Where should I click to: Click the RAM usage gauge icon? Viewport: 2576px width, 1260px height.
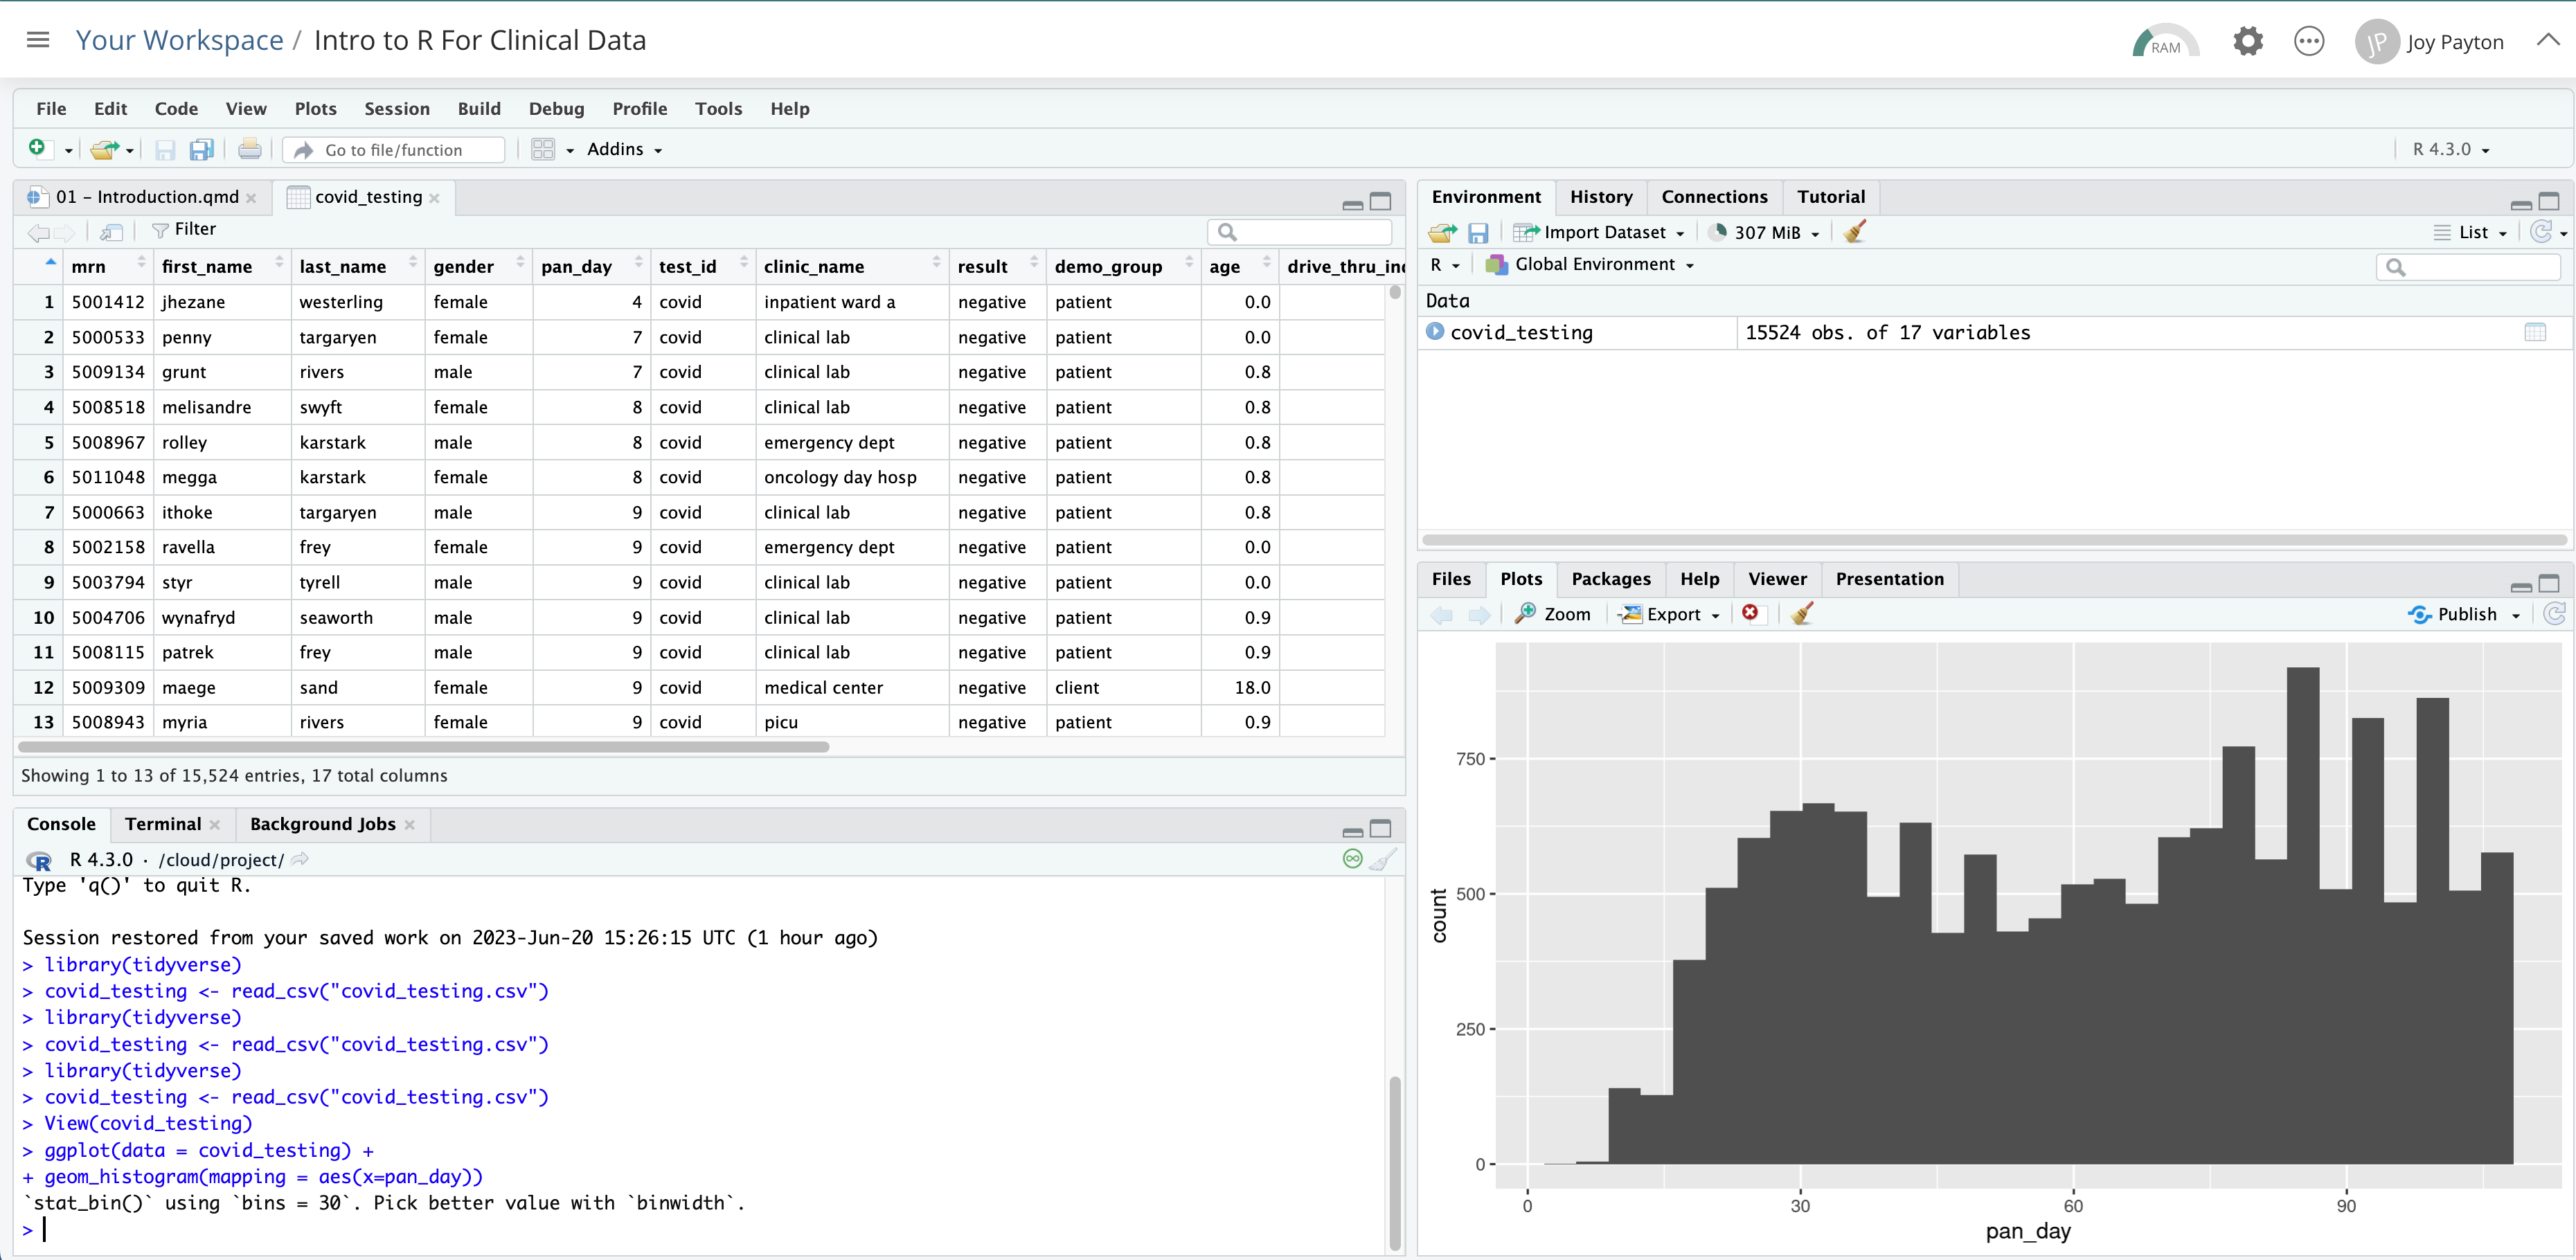coord(2165,42)
